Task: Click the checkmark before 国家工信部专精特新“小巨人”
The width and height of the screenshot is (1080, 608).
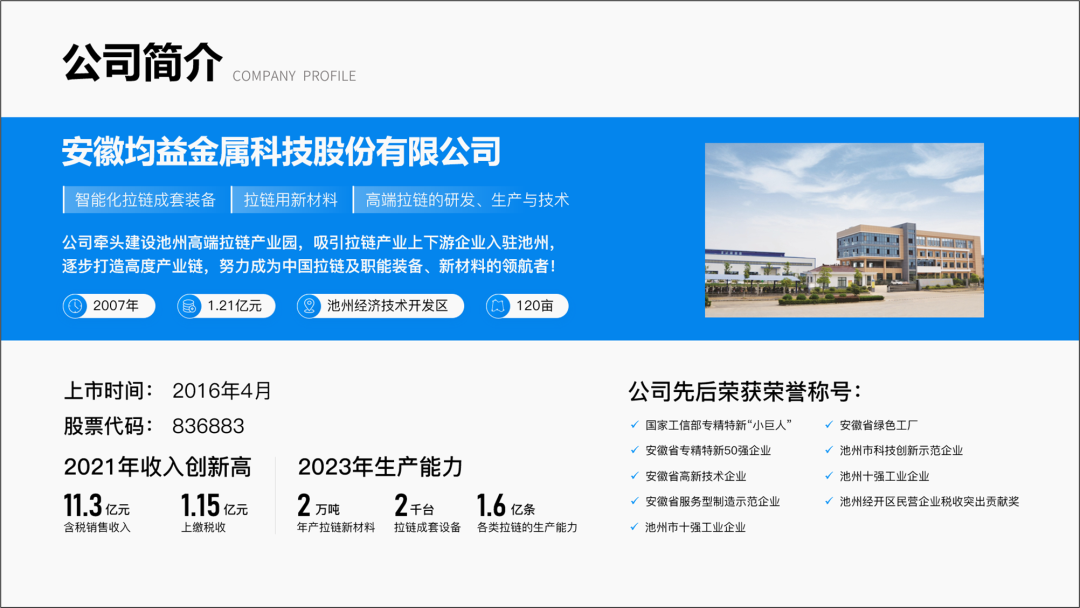Action: click(634, 425)
